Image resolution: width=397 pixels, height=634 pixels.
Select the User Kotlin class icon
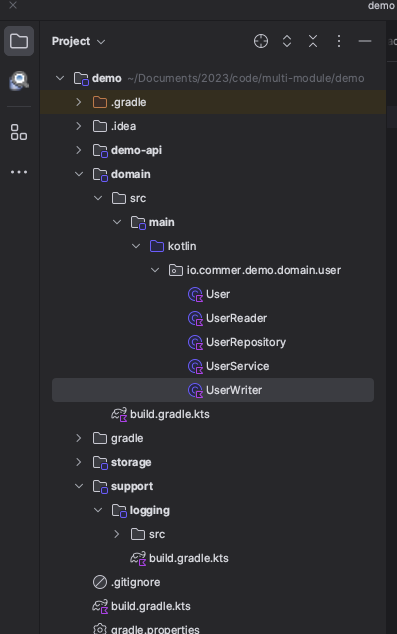[x=195, y=294]
